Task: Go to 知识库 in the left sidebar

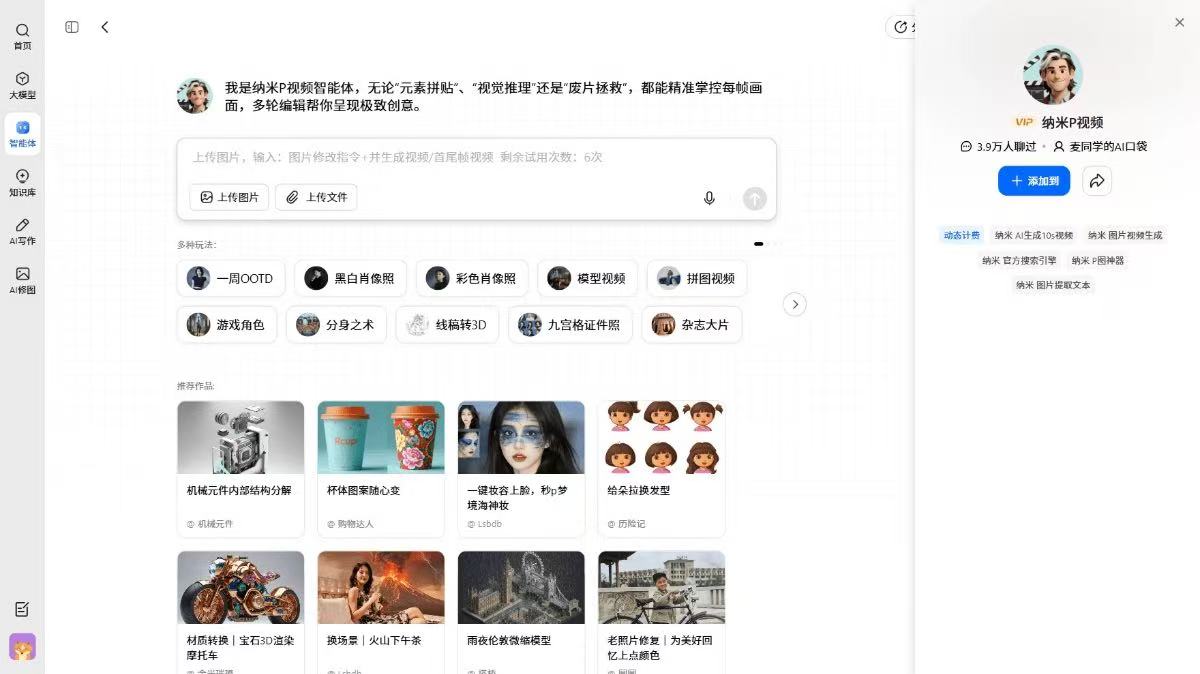Action: click(22, 182)
